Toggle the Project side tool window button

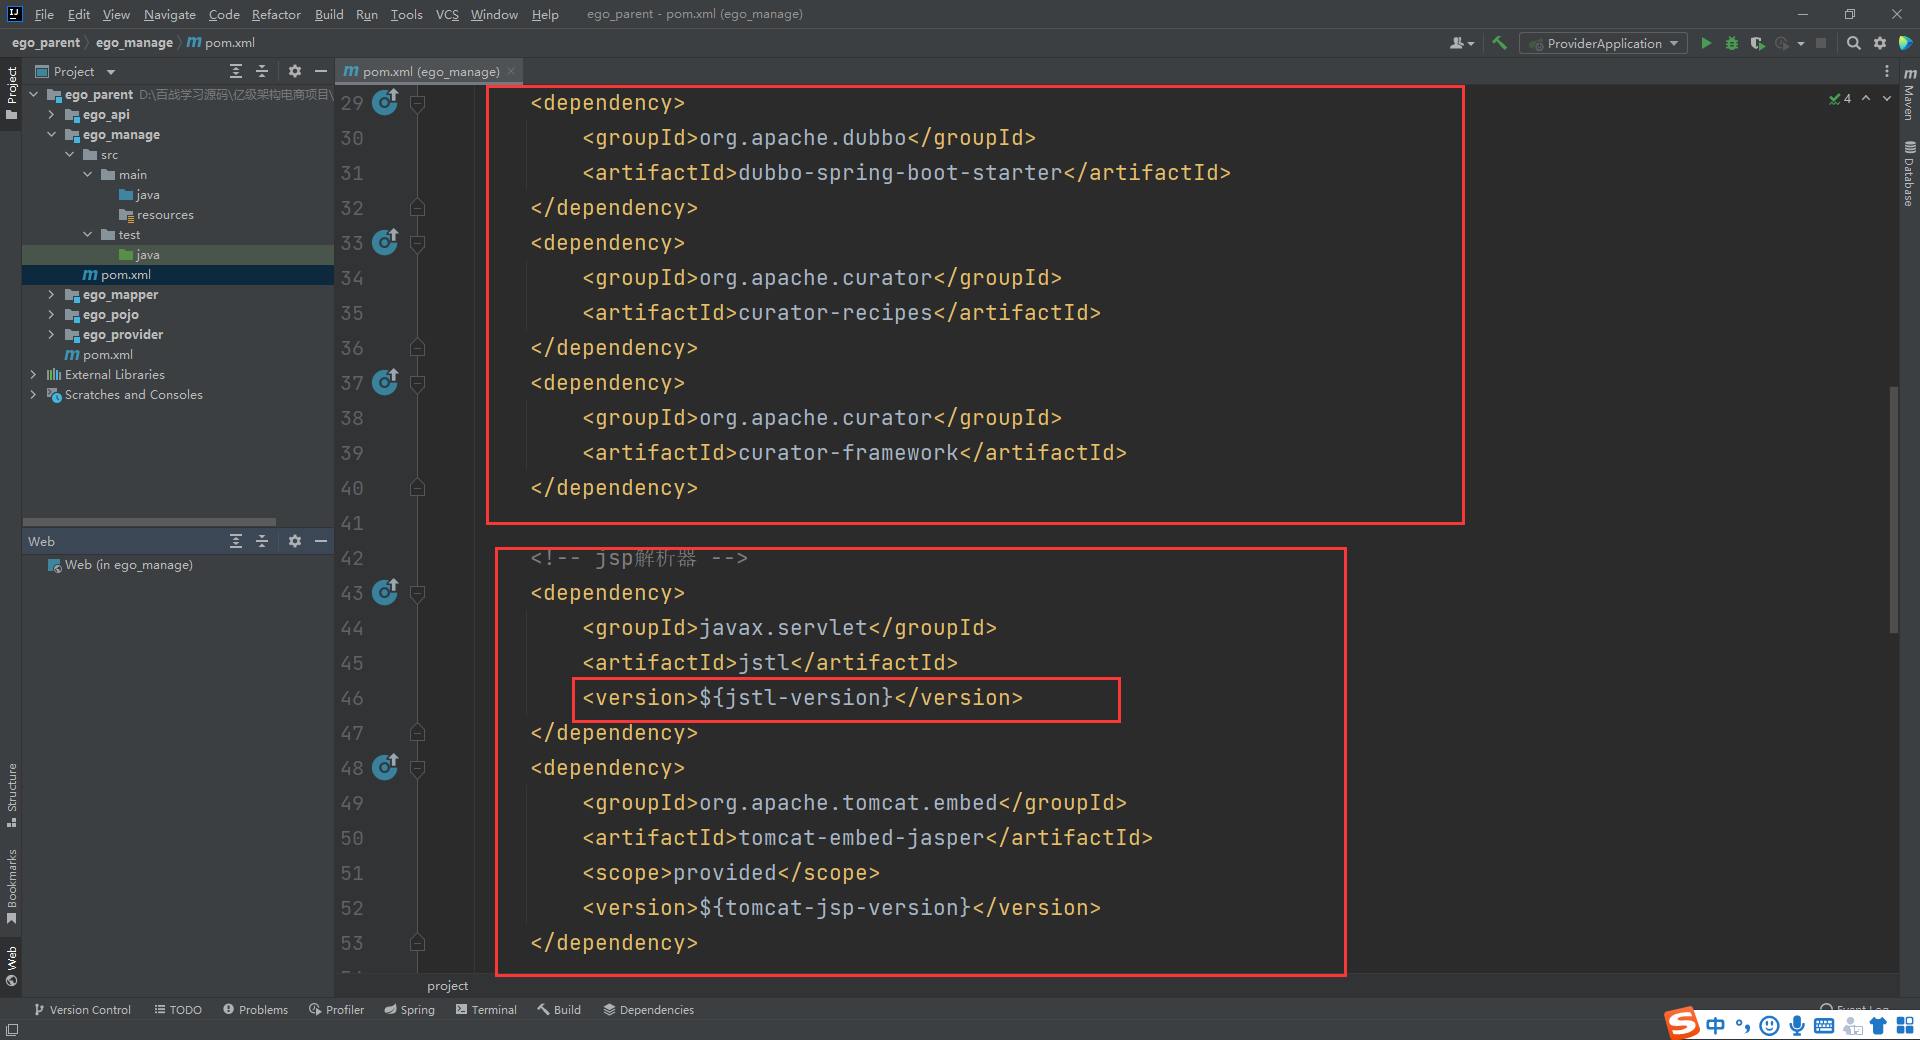(x=12, y=92)
